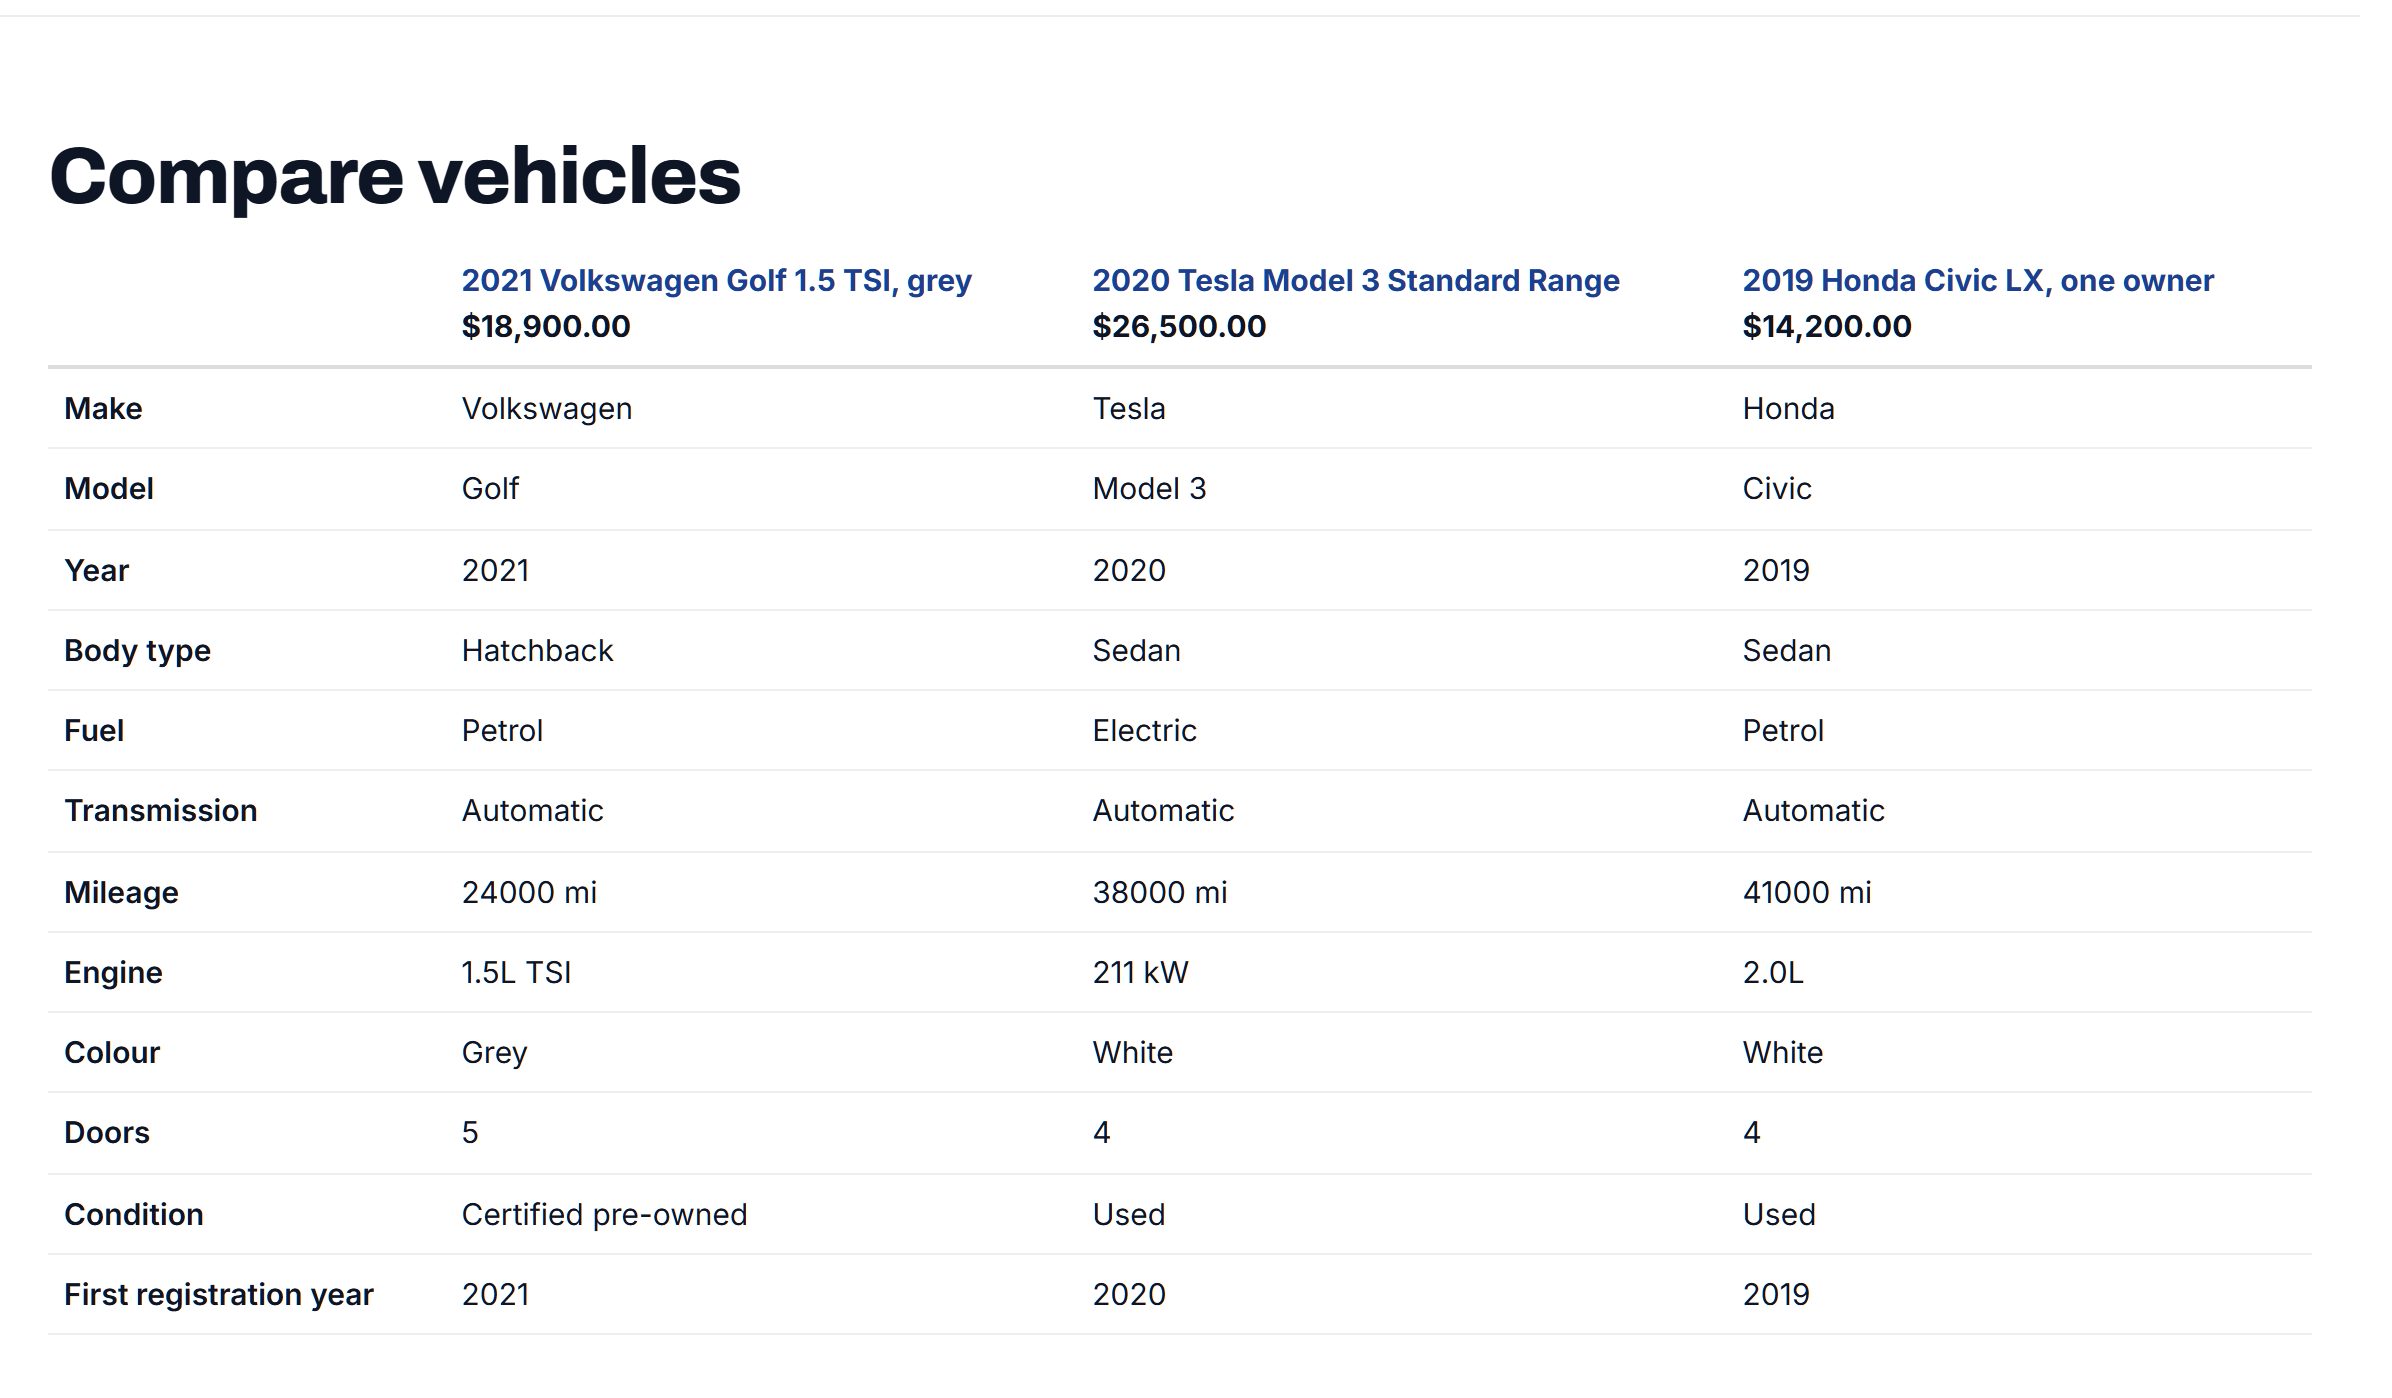Click the Volkswagen make cell
Screen dimensions: 2392x1398
pyautogui.click(x=547, y=409)
